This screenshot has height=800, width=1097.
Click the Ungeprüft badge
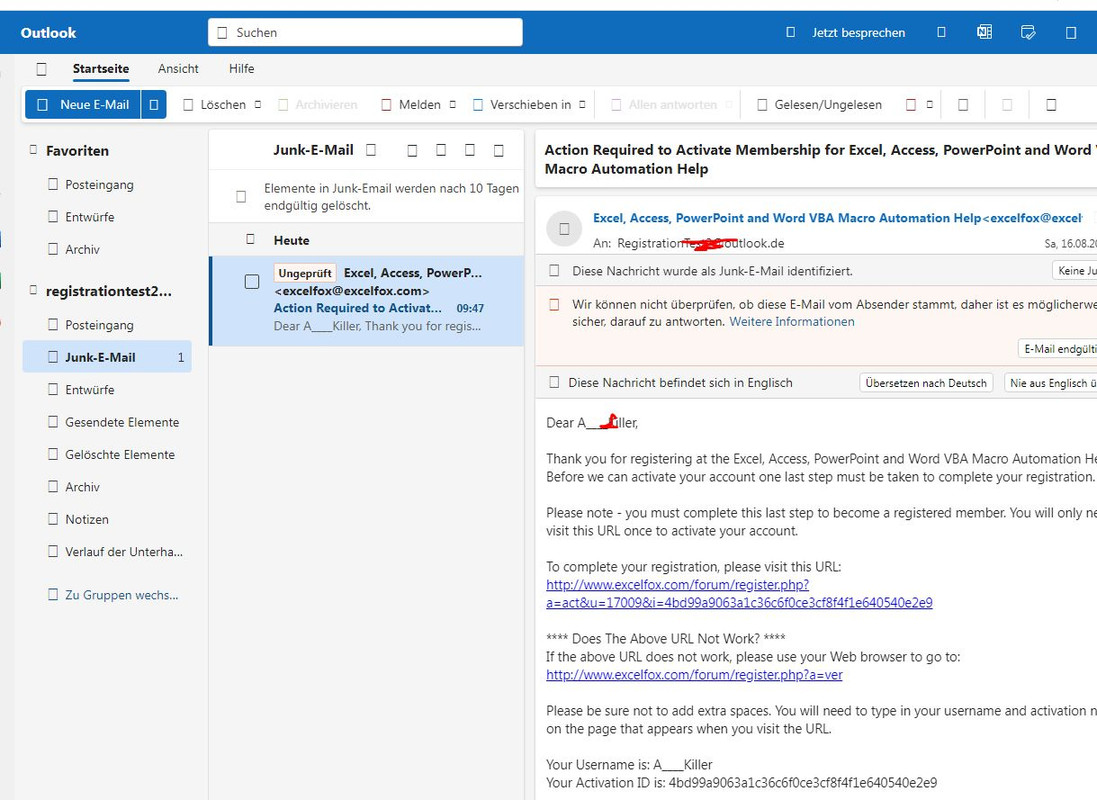tap(305, 273)
